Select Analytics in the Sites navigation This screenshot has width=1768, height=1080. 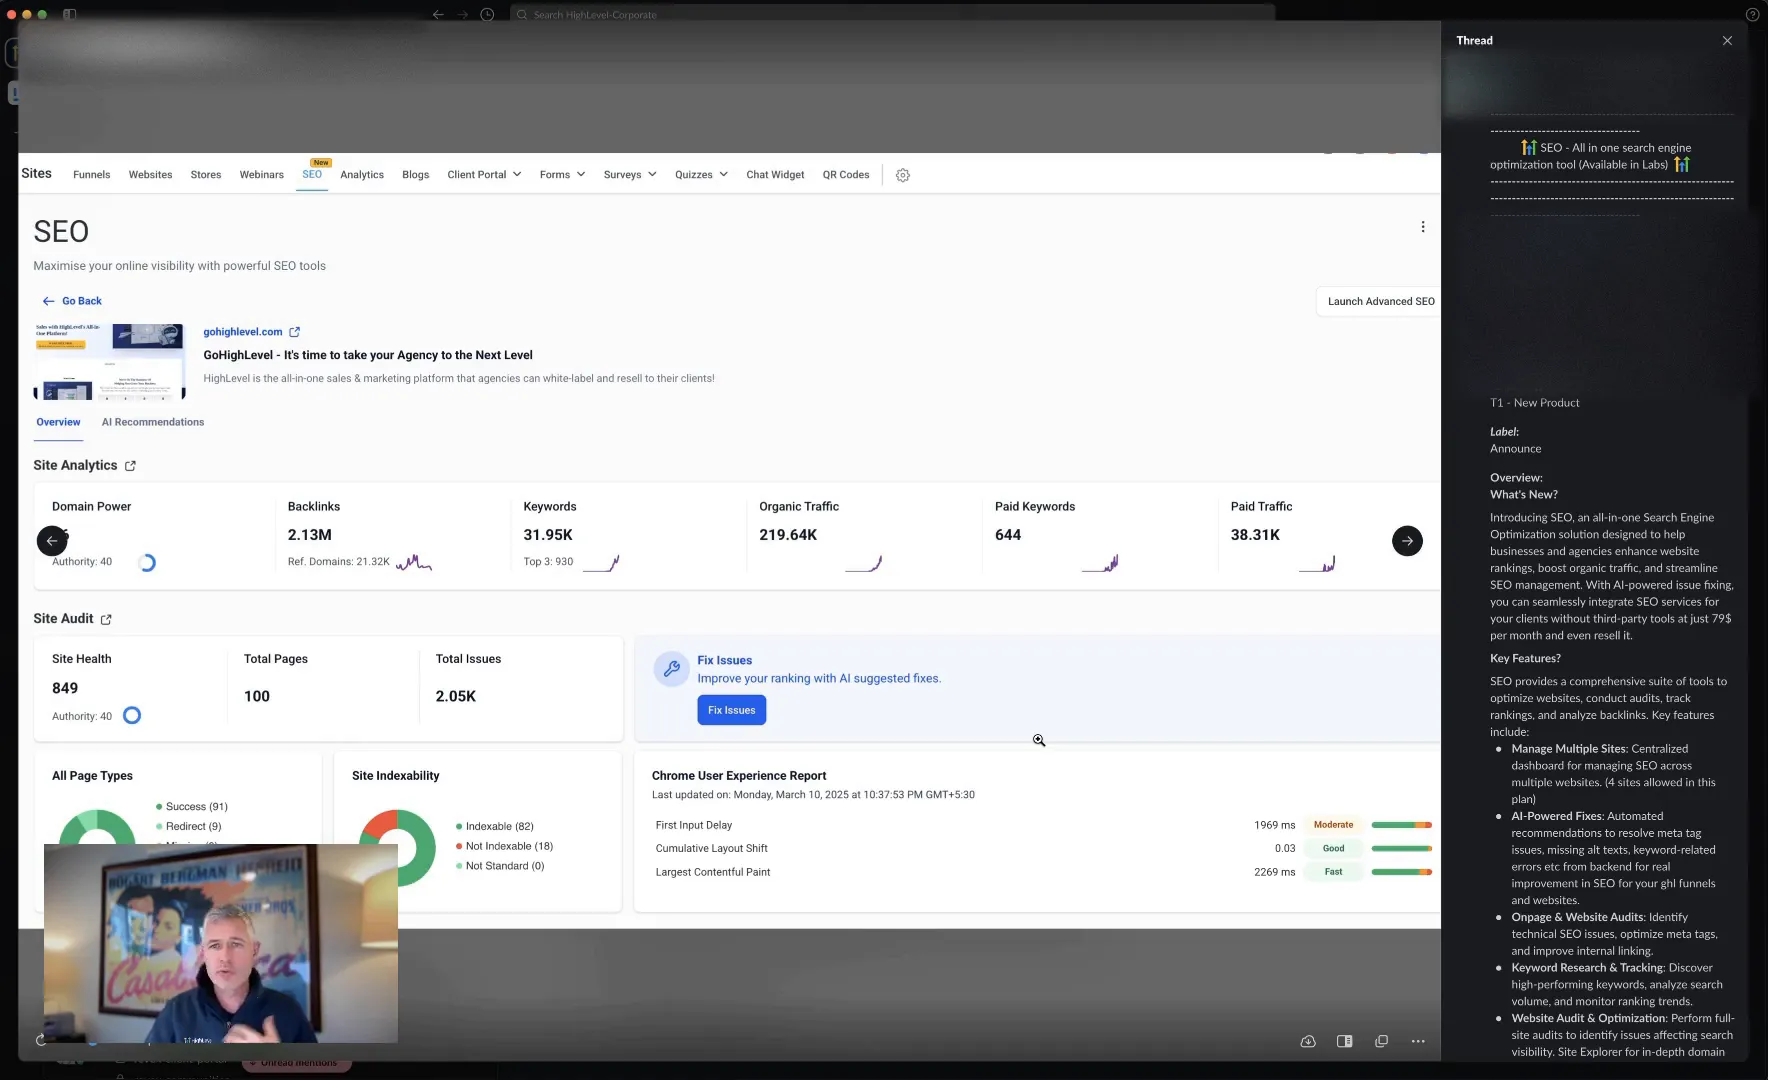(x=362, y=174)
